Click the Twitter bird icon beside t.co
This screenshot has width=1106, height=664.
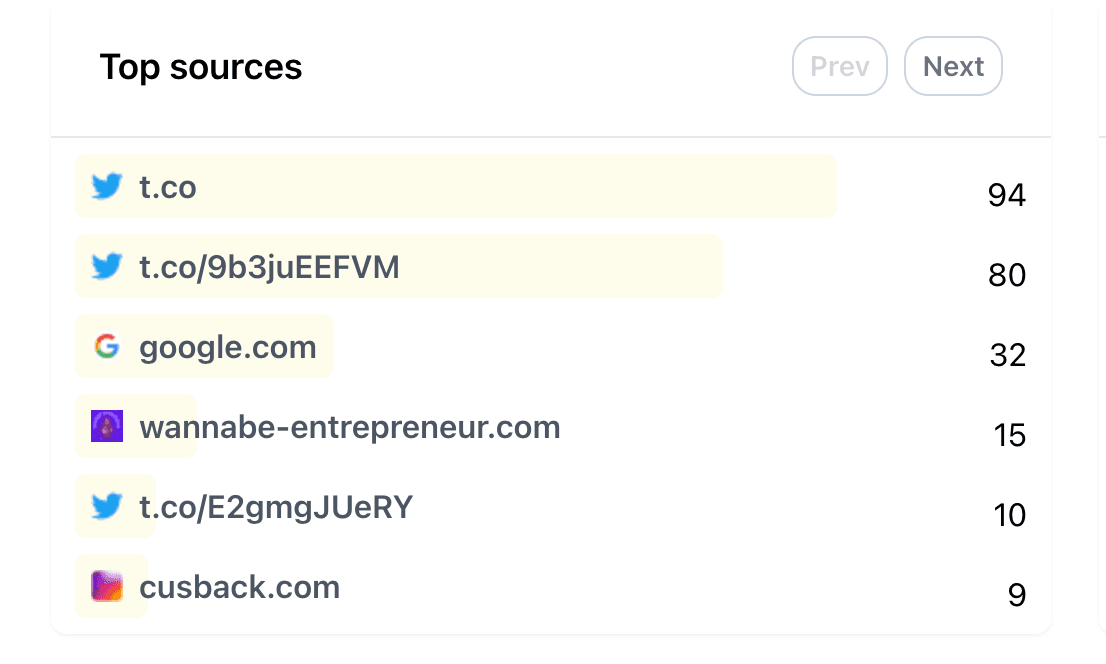pos(106,187)
